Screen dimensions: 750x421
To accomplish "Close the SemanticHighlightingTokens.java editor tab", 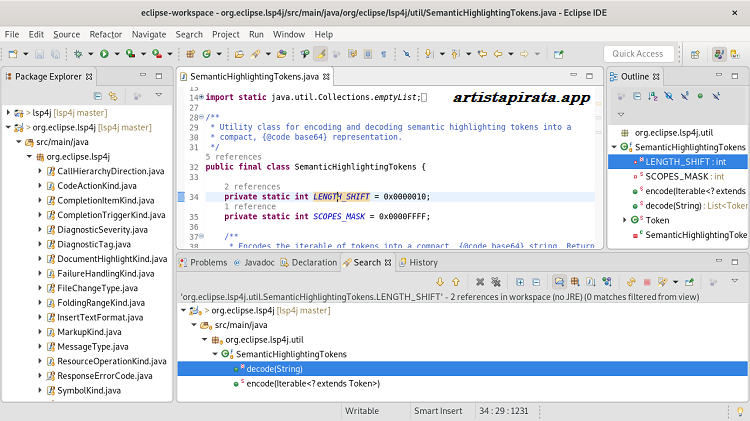I will [x=326, y=77].
